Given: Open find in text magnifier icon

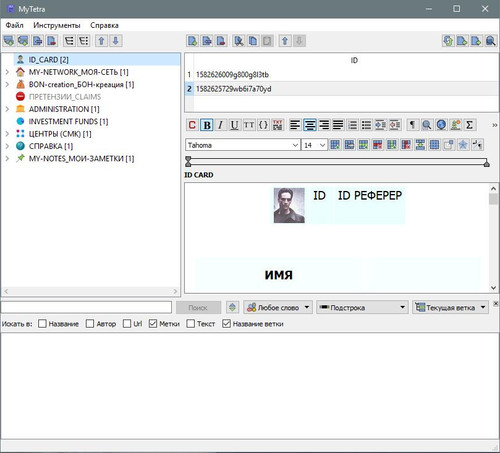Looking at the screenshot, I should pos(427,125).
